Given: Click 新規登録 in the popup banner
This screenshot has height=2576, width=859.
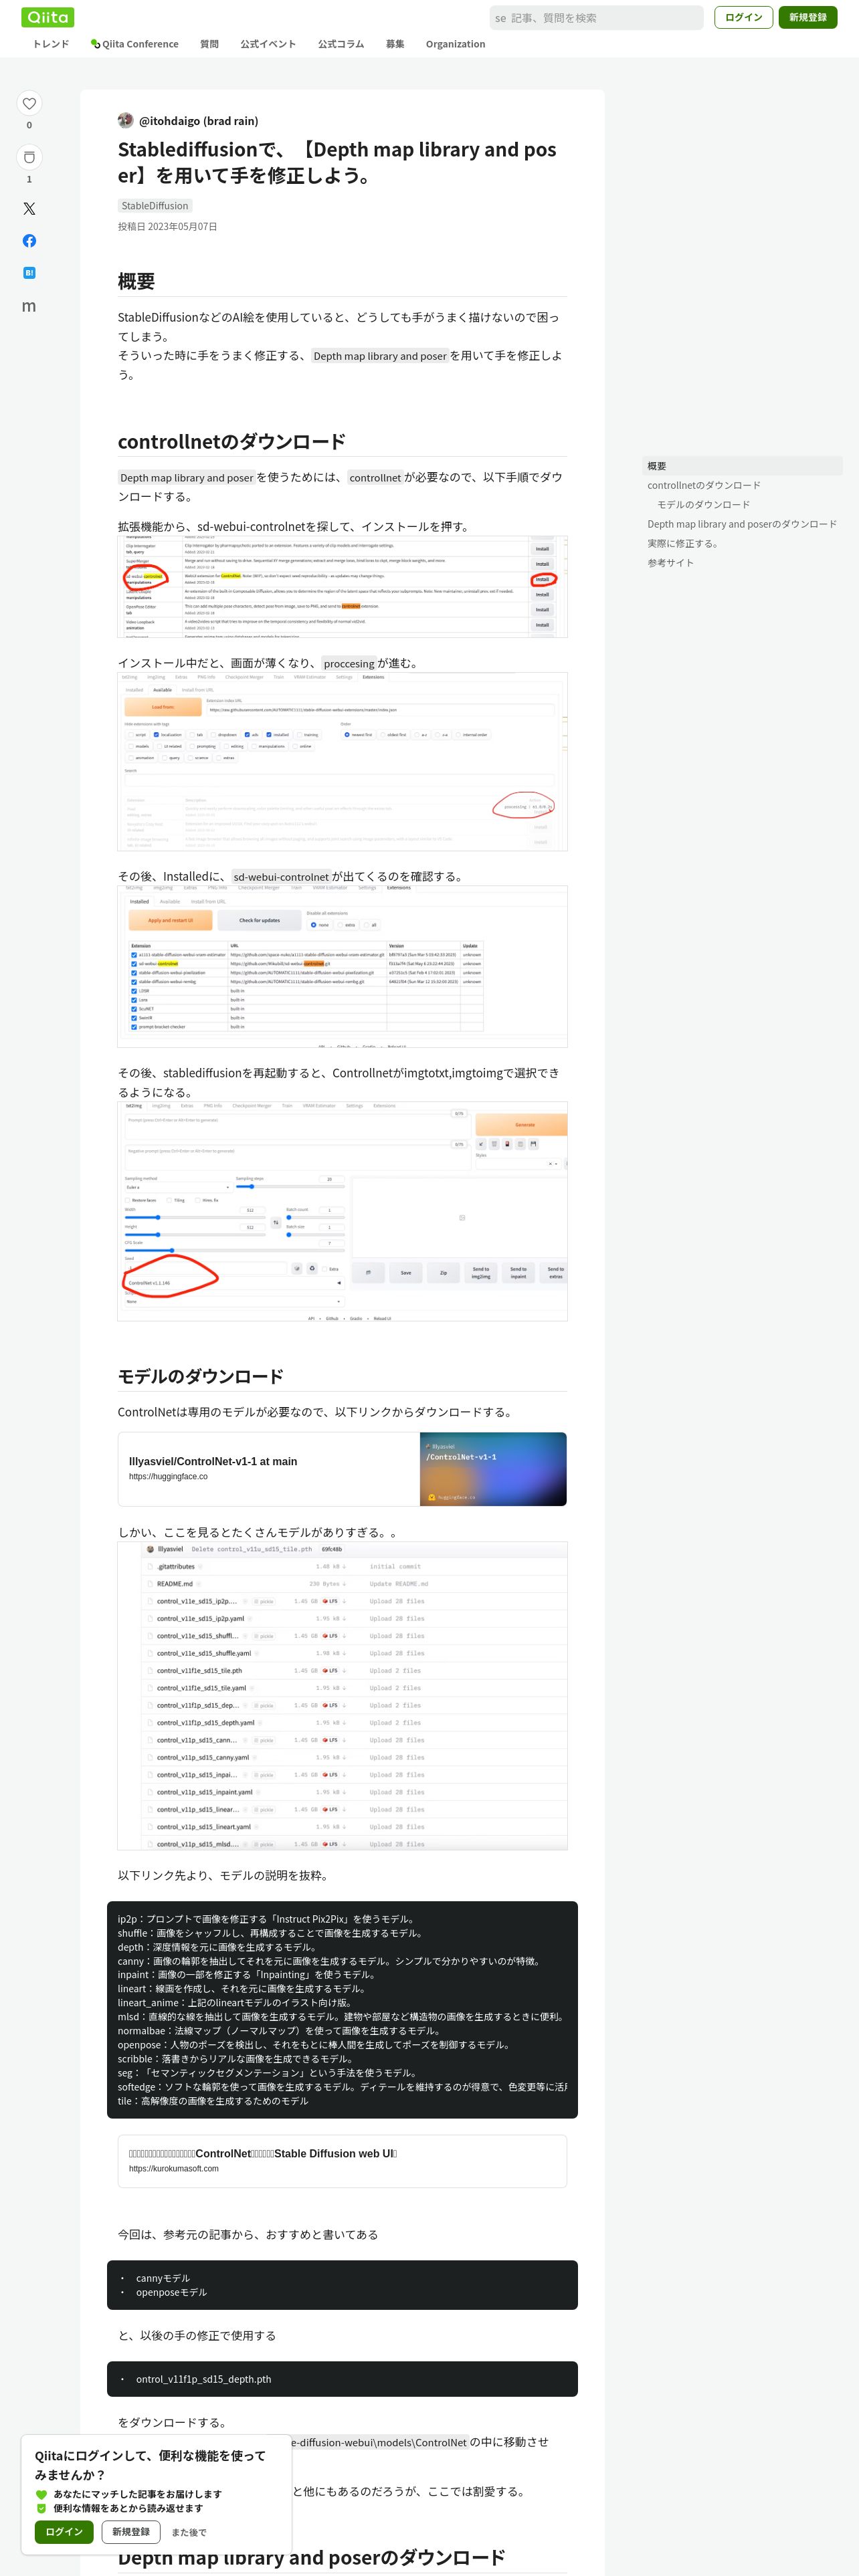Looking at the screenshot, I should tap(131, 2531).
